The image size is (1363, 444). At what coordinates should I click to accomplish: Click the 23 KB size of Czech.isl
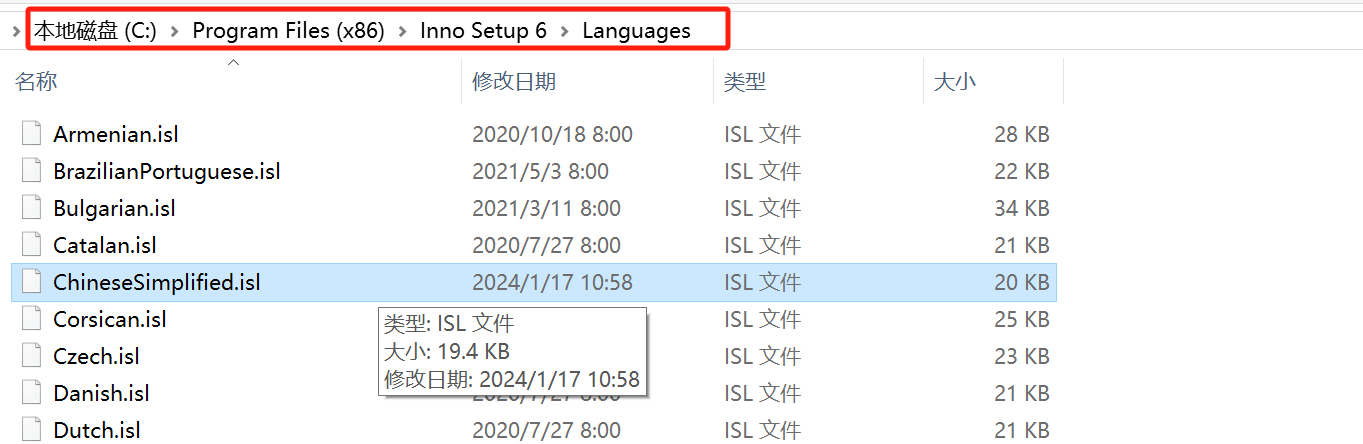pyautogui.click(x=1022, y=356)
